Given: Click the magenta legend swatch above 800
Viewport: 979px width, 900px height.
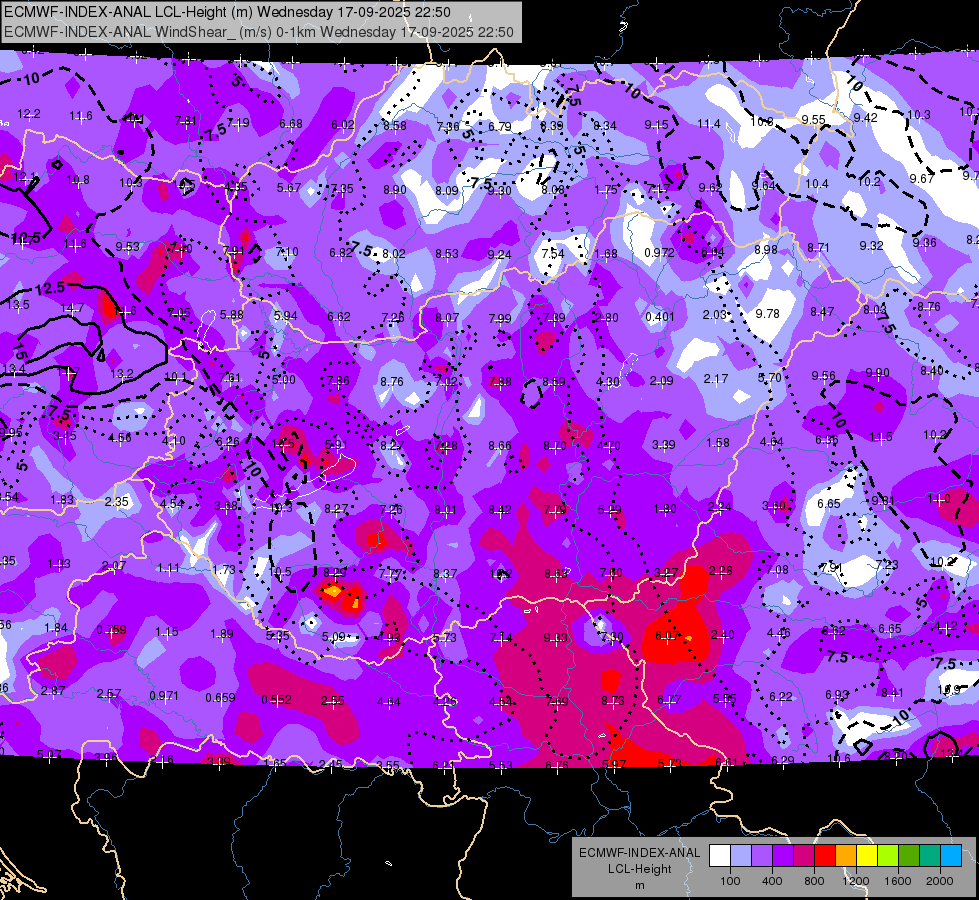Looking at the screenshot, I should click(804, 855).
